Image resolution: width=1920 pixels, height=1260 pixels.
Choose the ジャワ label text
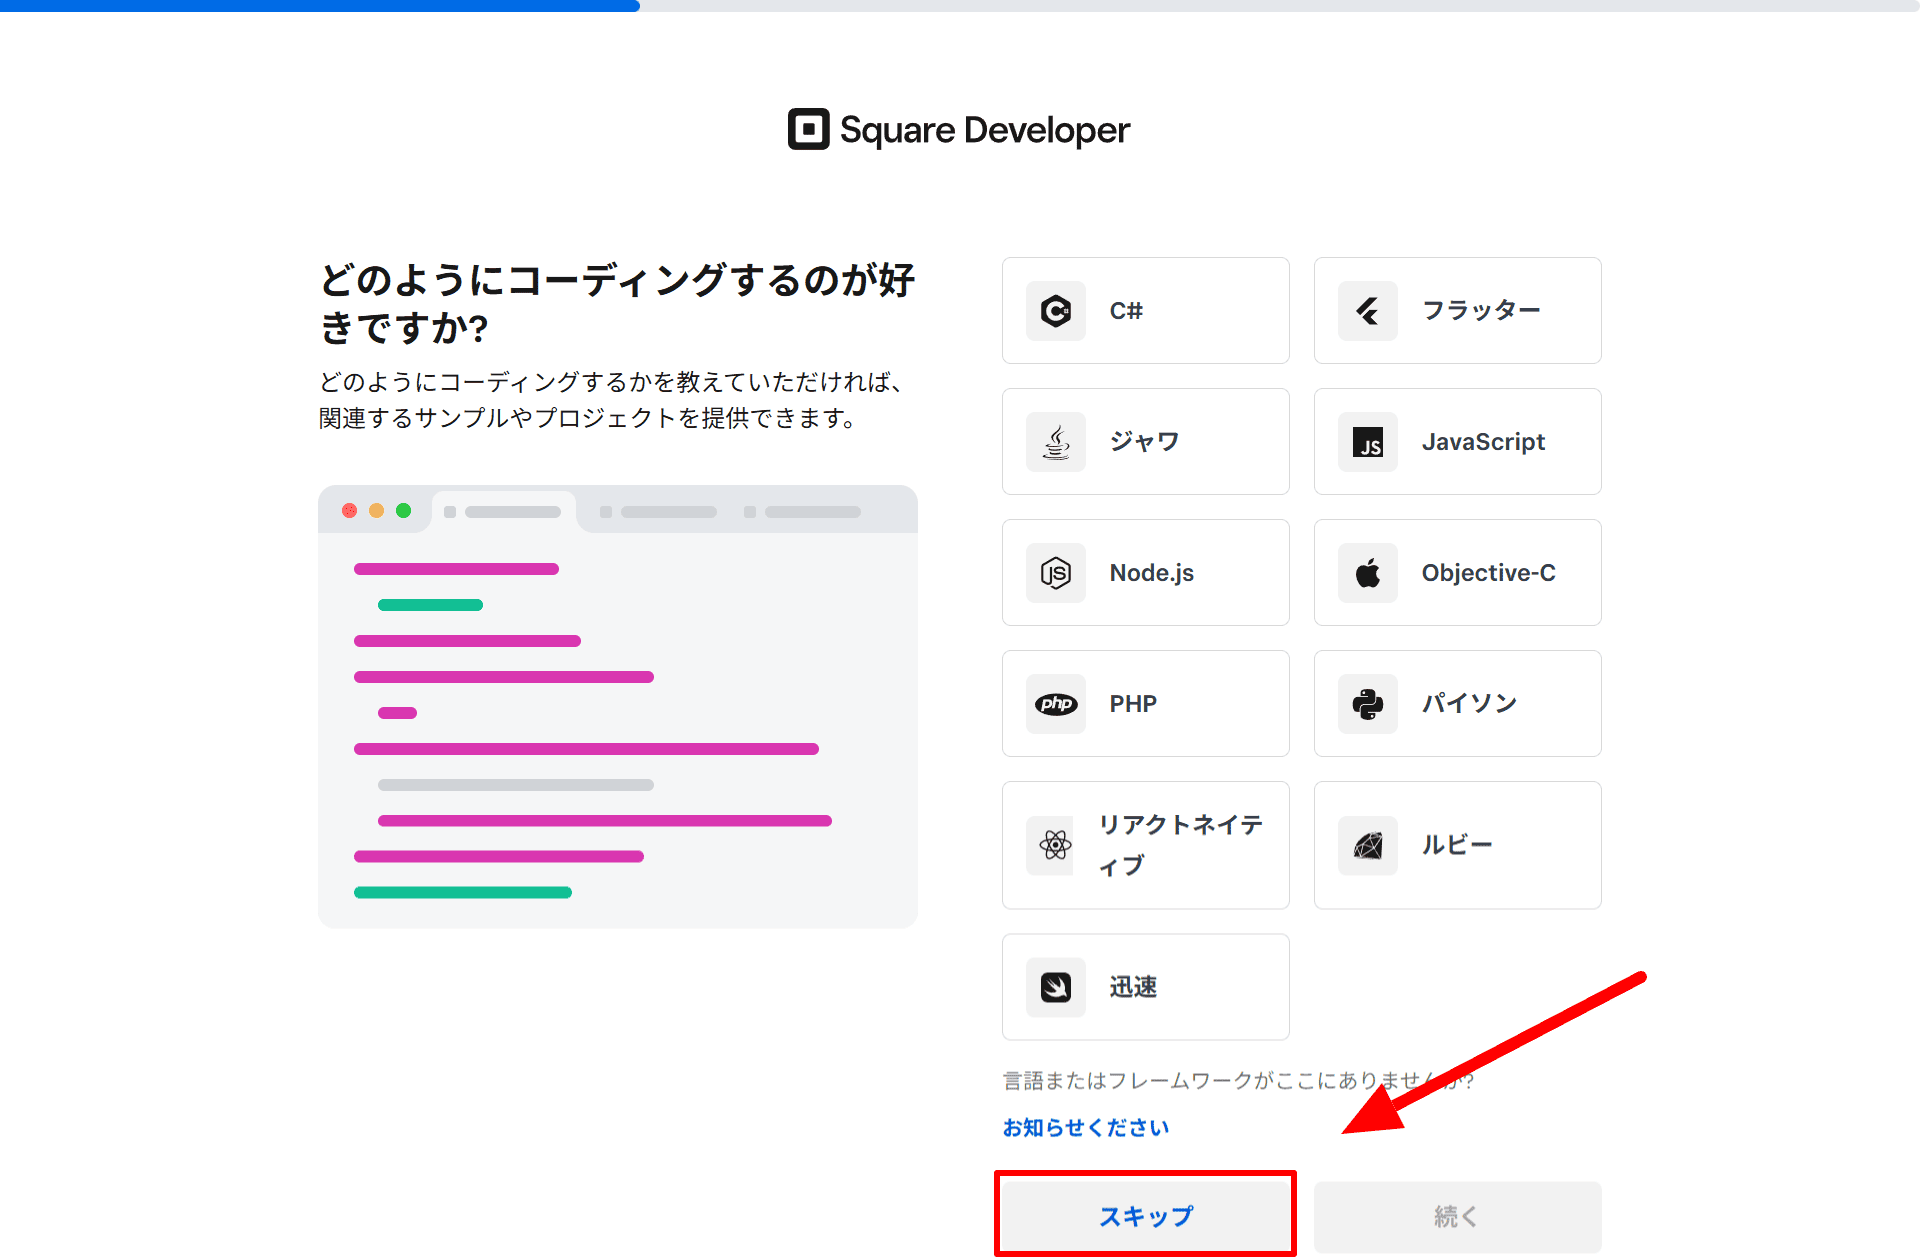click(1144, 442)
